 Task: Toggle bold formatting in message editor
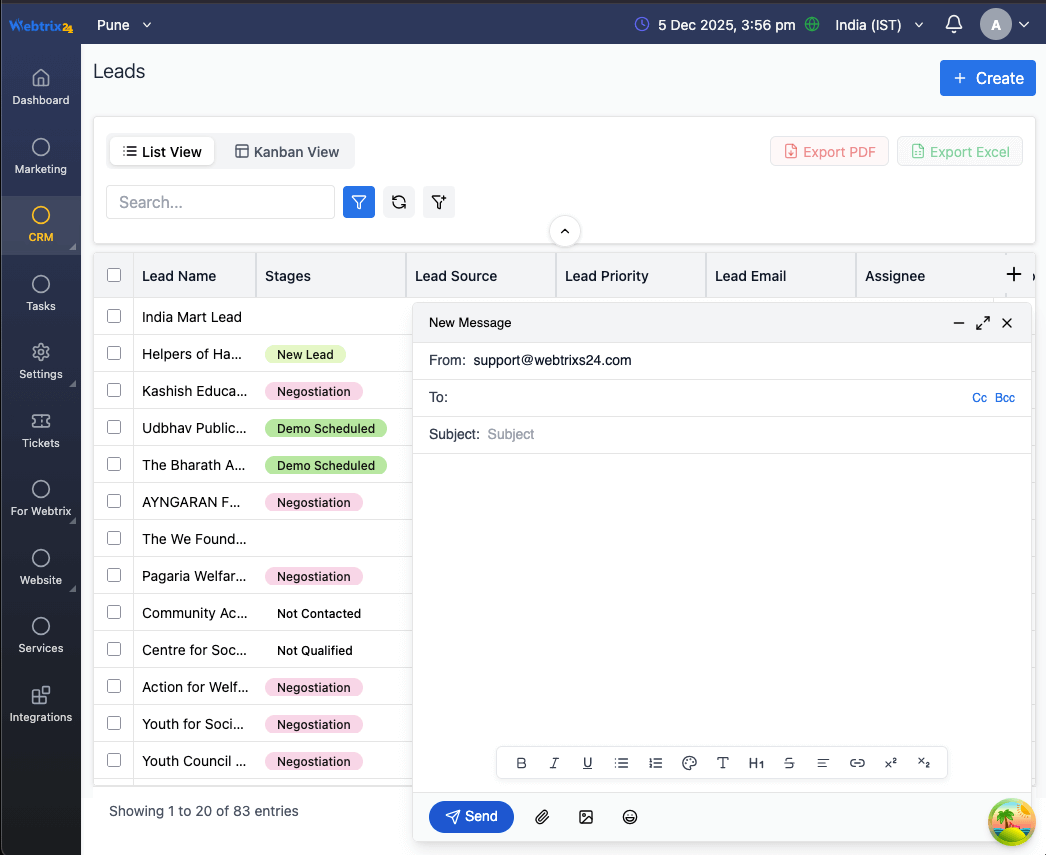(x=521, y=763)
